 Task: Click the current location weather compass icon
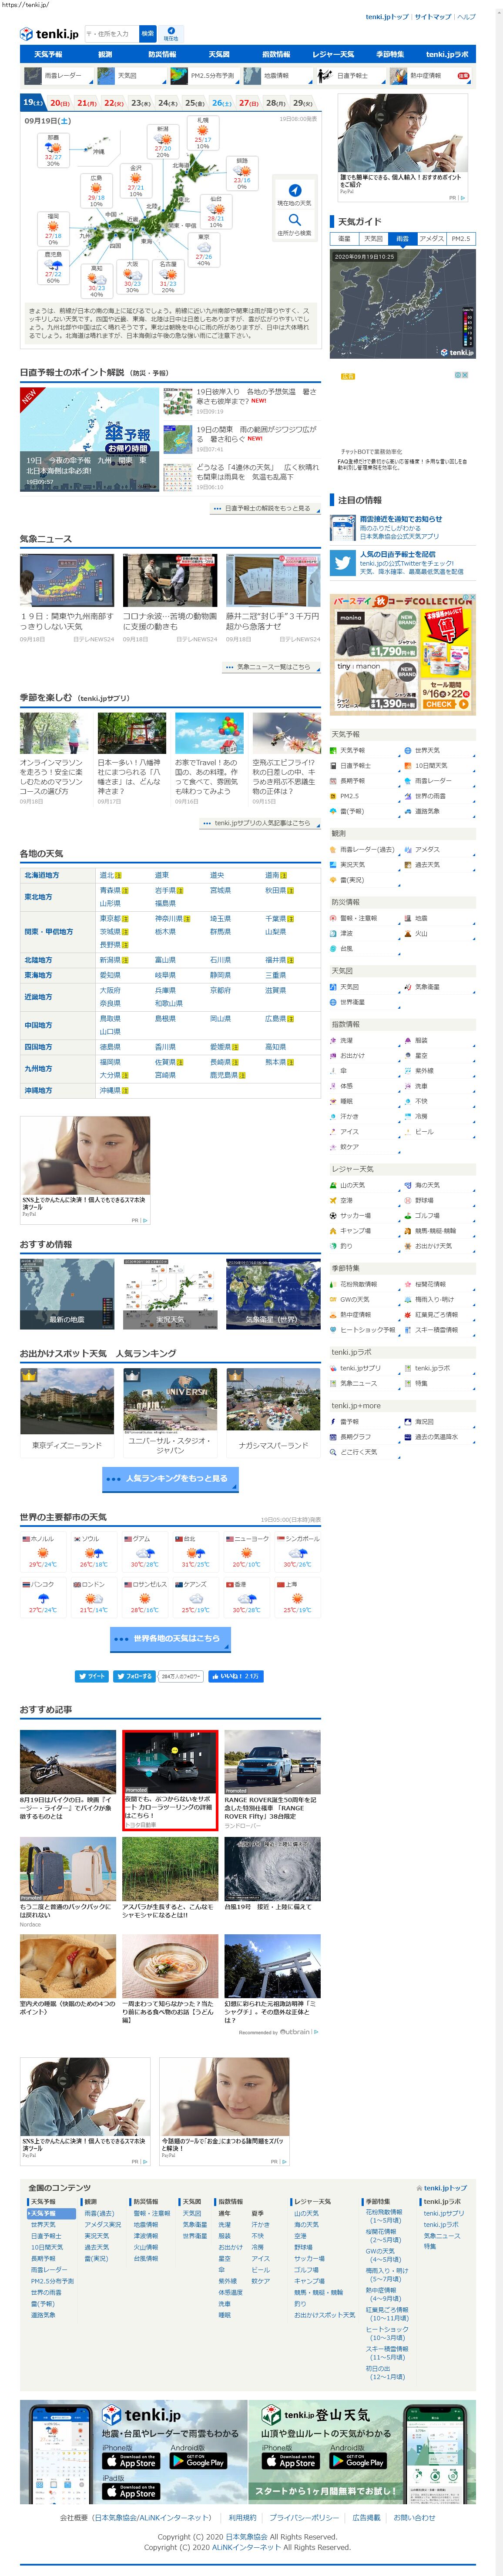pyautogui.click(x=294, y=190)
